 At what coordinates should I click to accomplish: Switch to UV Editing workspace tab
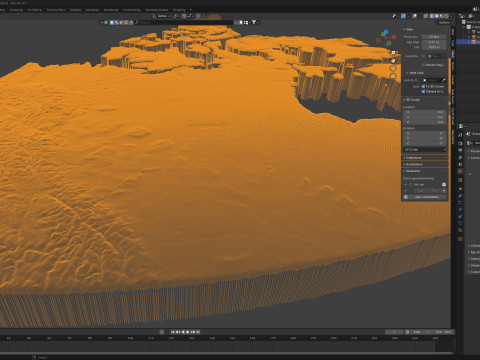[x=34, y=10]
